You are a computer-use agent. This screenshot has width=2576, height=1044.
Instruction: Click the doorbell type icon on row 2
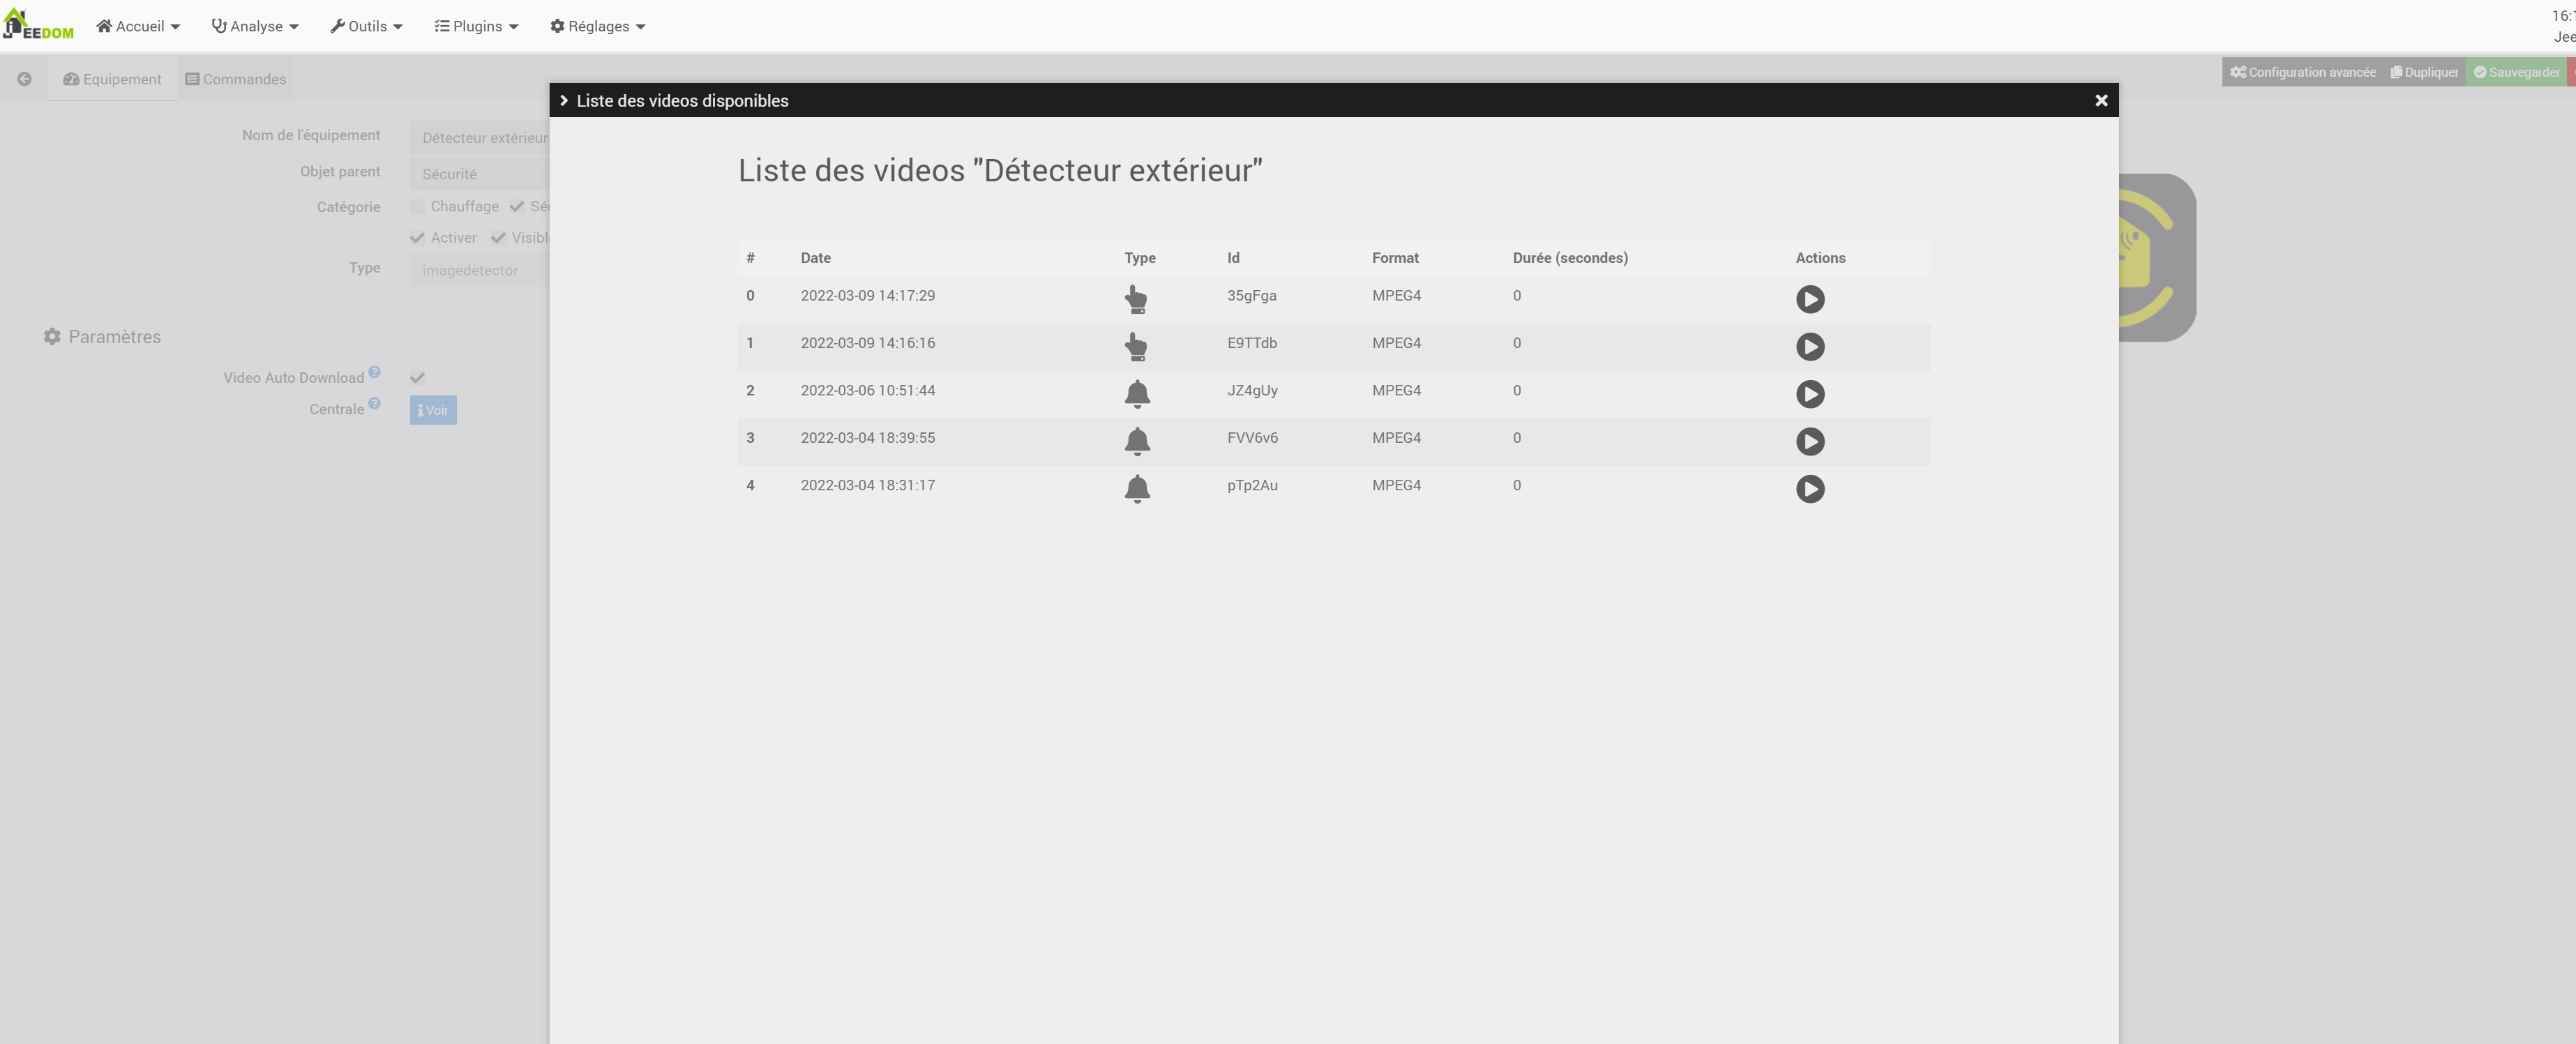click(x=1137, y=394)
